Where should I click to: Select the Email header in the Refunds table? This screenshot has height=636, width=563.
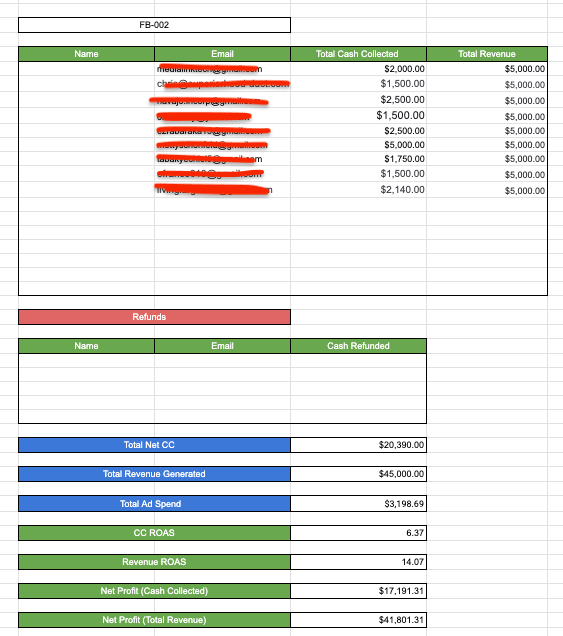[222, 346]
